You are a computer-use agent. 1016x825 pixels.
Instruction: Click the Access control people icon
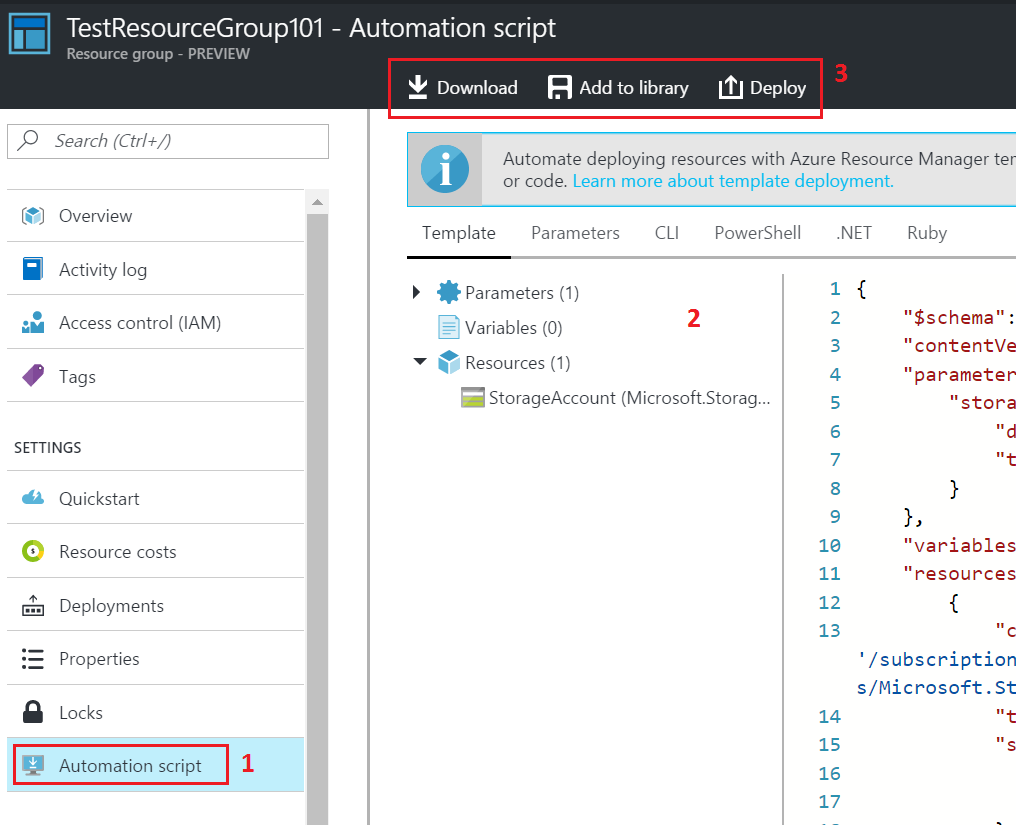point(33,322)
